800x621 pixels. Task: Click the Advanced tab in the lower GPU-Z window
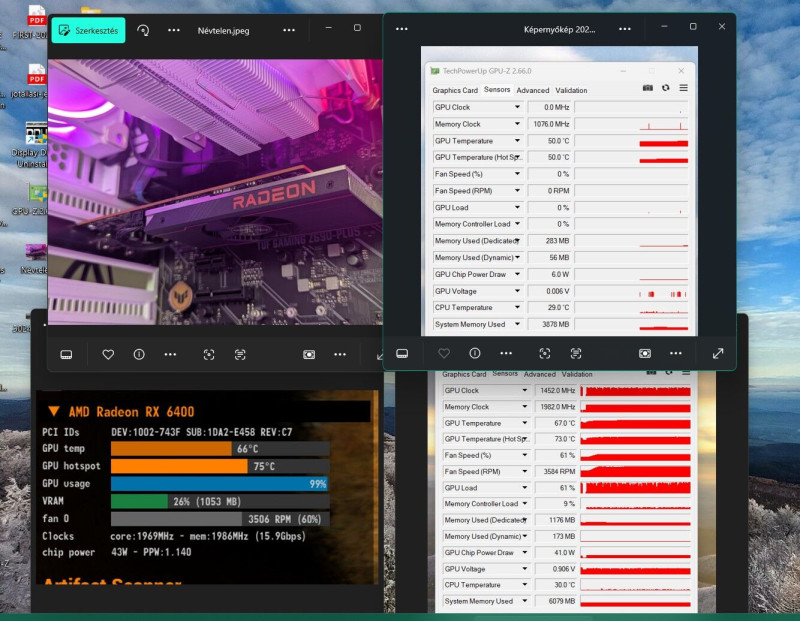[x=540, y=375]
